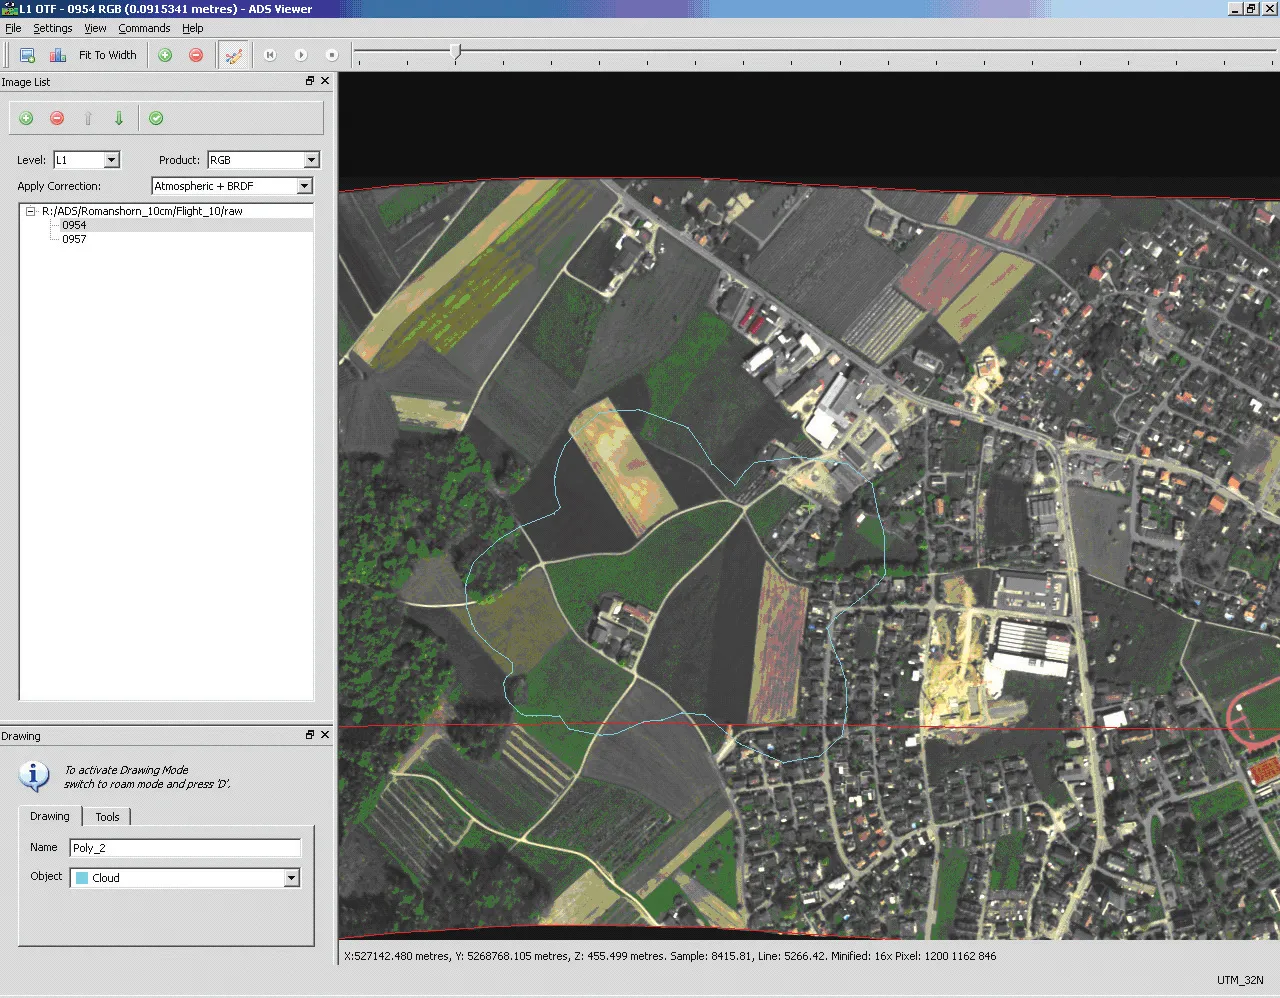
Task: Move image down with green down arrow
Action: click(119, 118)
